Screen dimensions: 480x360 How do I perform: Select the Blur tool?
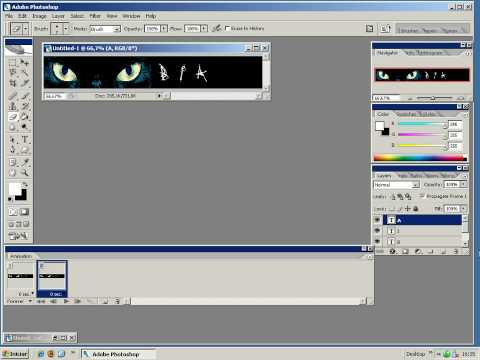coord(13,127)
